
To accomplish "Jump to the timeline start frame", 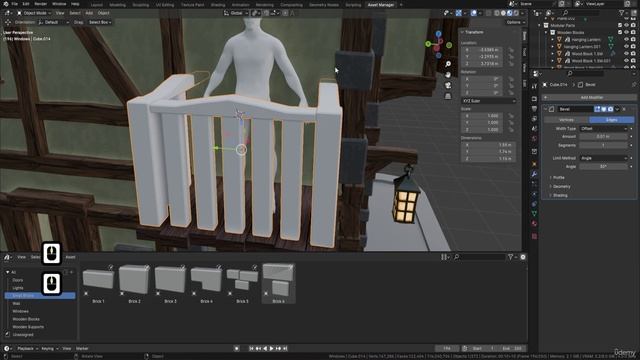I will [x=251, y=348].
